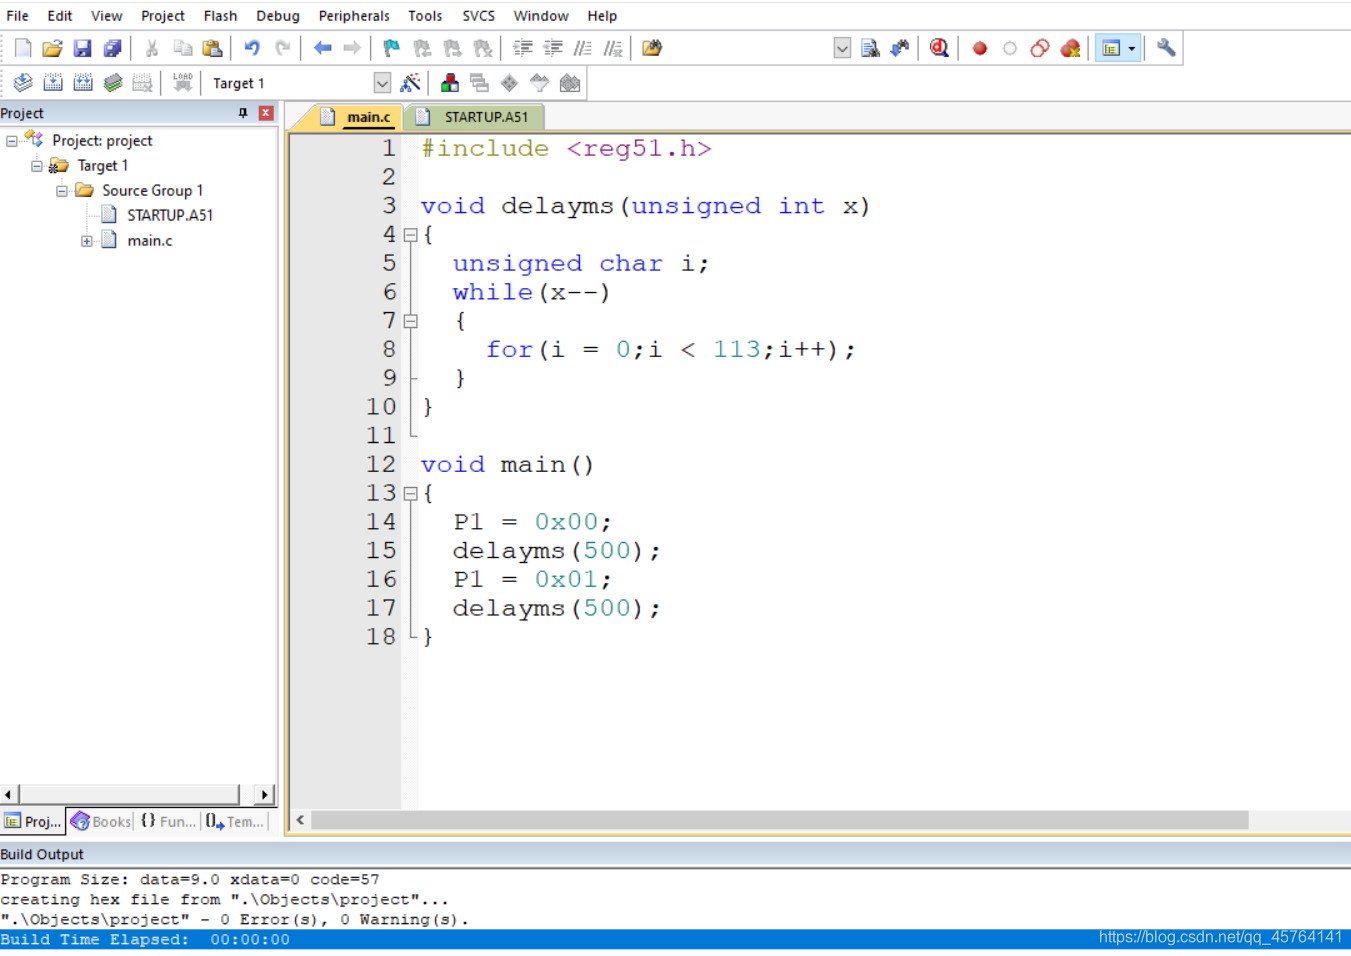The height and width of the screenshot is (956, 1351).
Task: Open the Target 1 selection dropdown
Action: (x=382, y=83)
